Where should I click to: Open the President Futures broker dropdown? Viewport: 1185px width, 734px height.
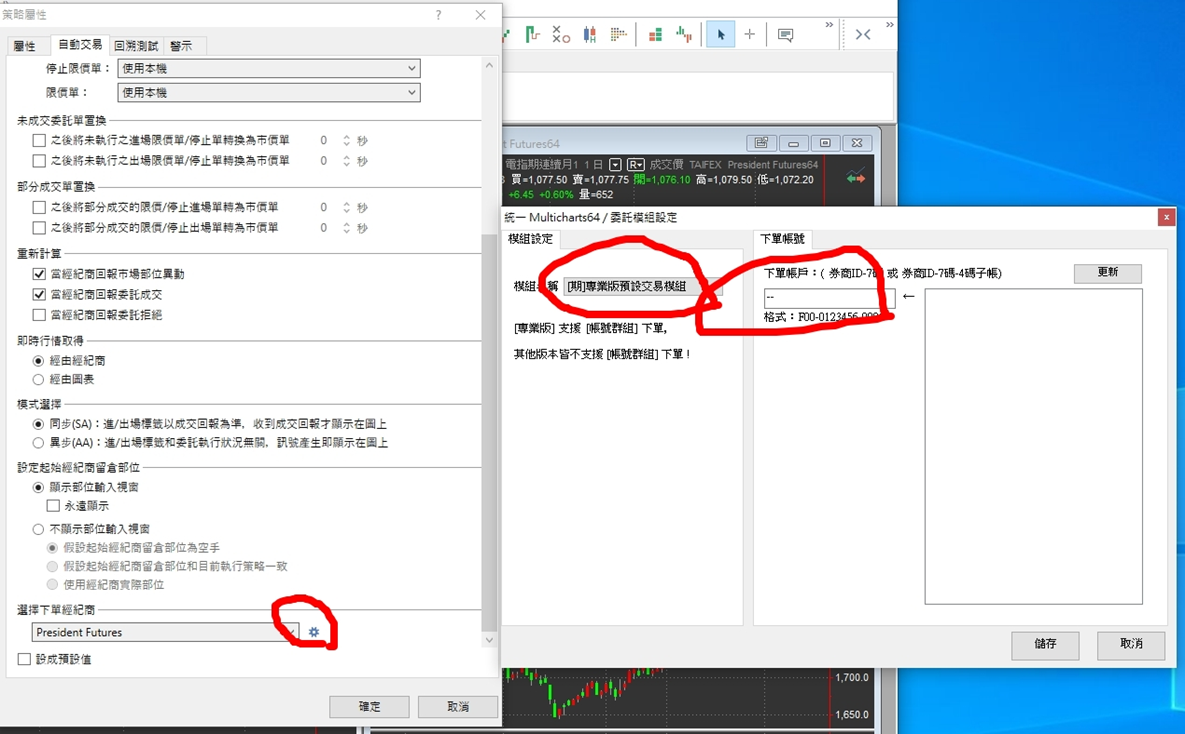(166, 632)
